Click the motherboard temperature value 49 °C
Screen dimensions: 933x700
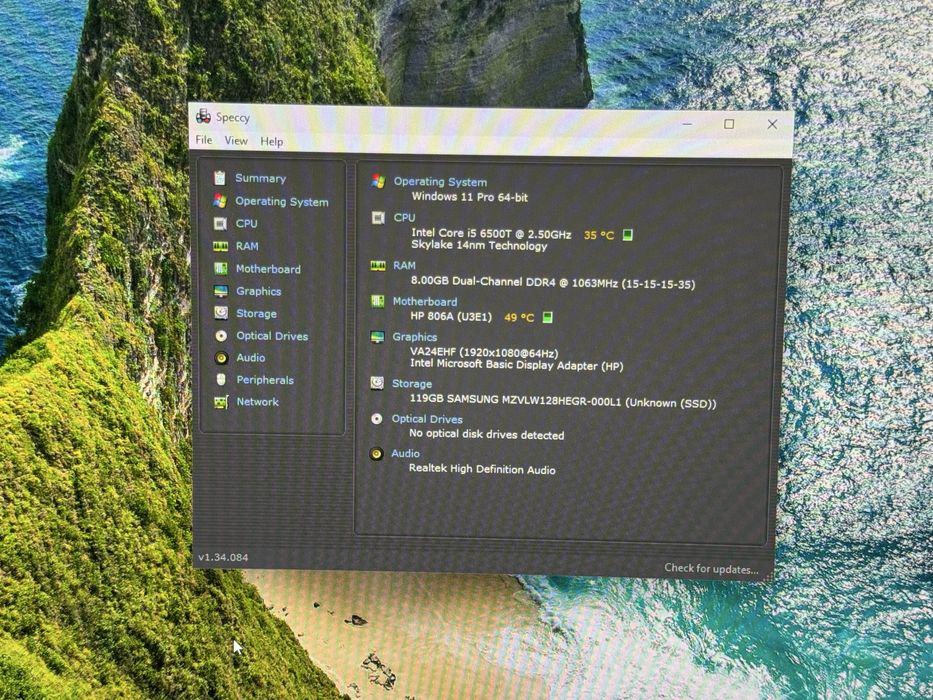coord(519,318)
